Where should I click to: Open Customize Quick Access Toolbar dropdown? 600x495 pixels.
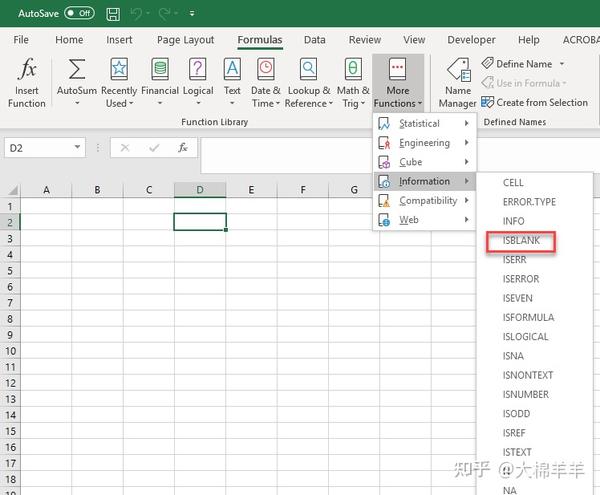tap(192, 14)
